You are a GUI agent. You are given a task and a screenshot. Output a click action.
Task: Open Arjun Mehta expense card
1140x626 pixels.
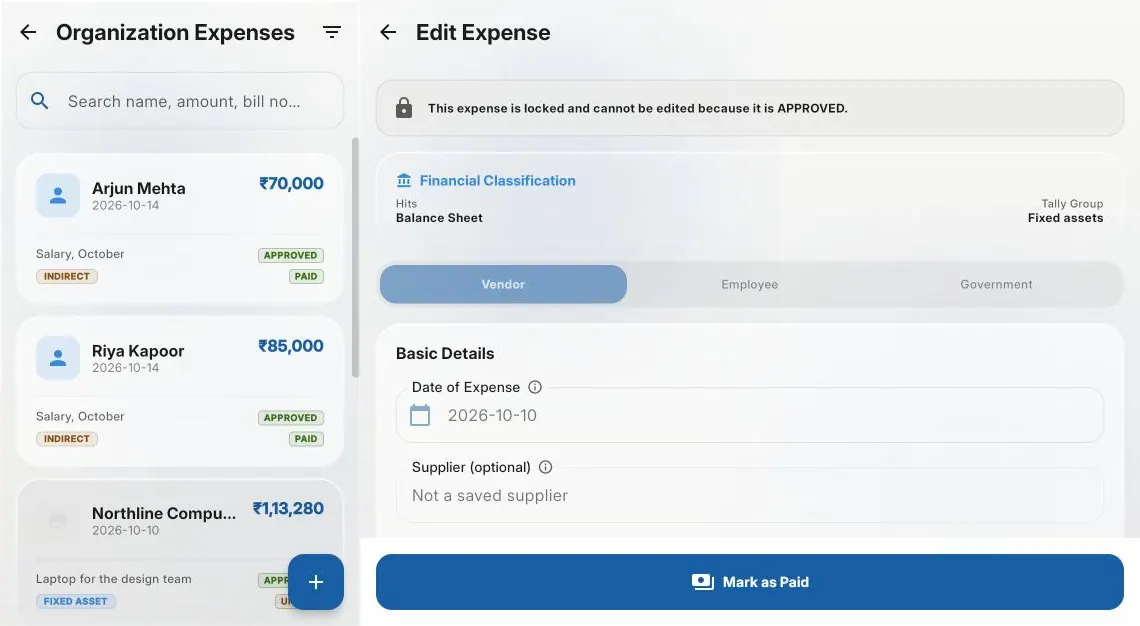point(180,228)
